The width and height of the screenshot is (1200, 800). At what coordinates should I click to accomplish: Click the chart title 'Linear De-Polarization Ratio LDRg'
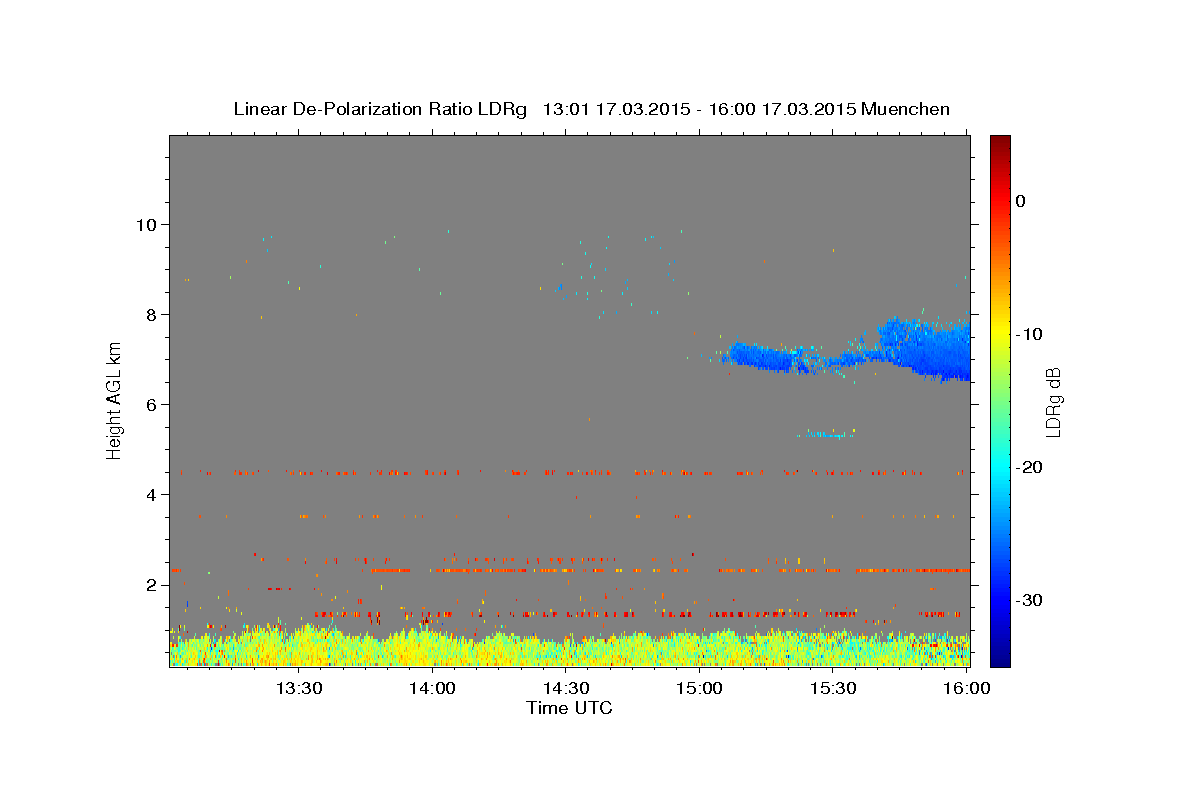click(x=379, y=109)
